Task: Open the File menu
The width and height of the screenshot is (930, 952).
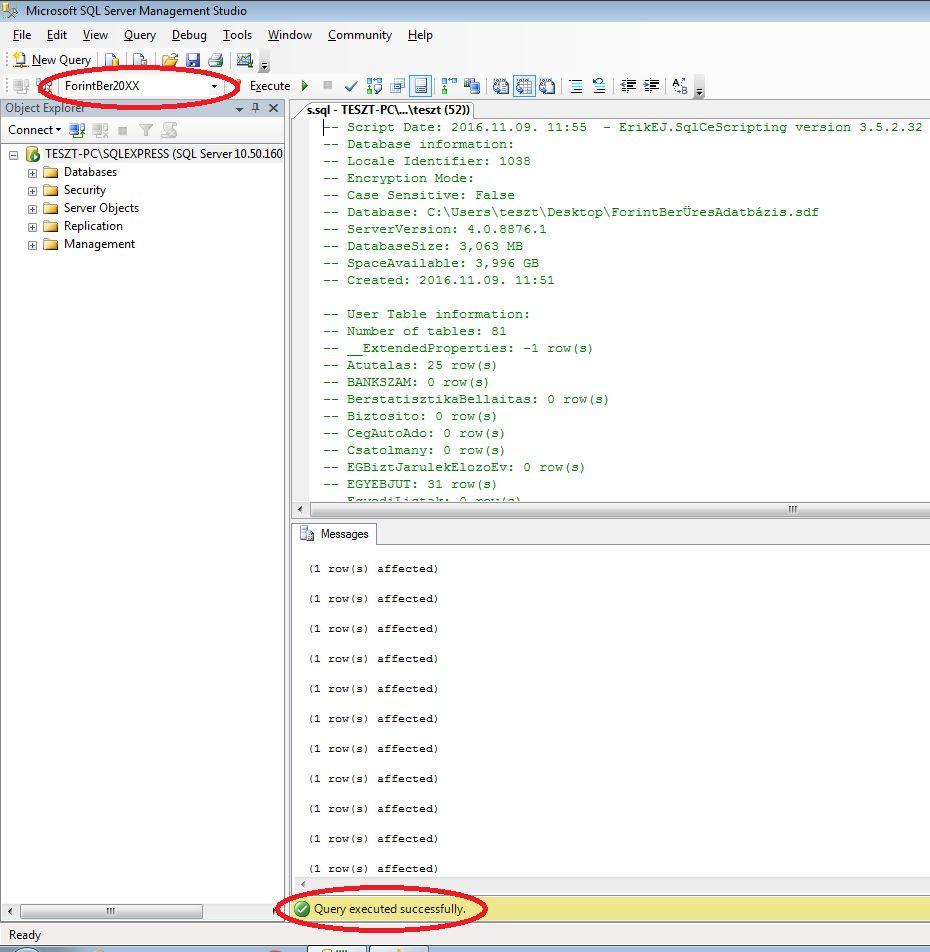Action: pos(22,35)
